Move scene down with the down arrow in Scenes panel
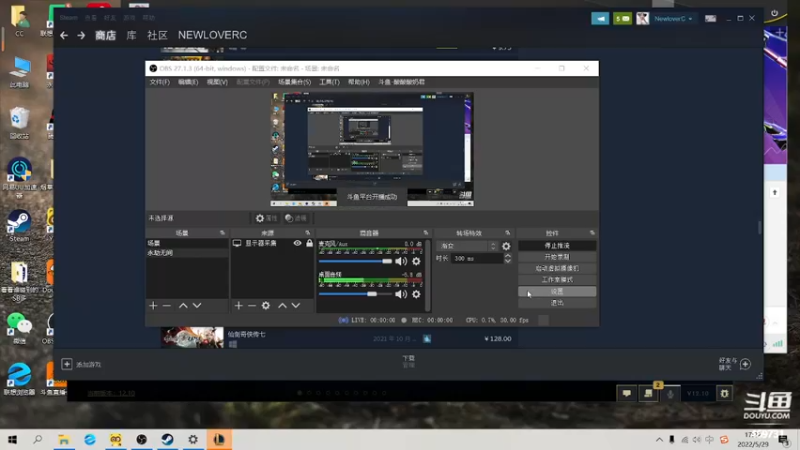Image resolution: width=800 pixels, height=450 pixels. click(x=197, y=306)
